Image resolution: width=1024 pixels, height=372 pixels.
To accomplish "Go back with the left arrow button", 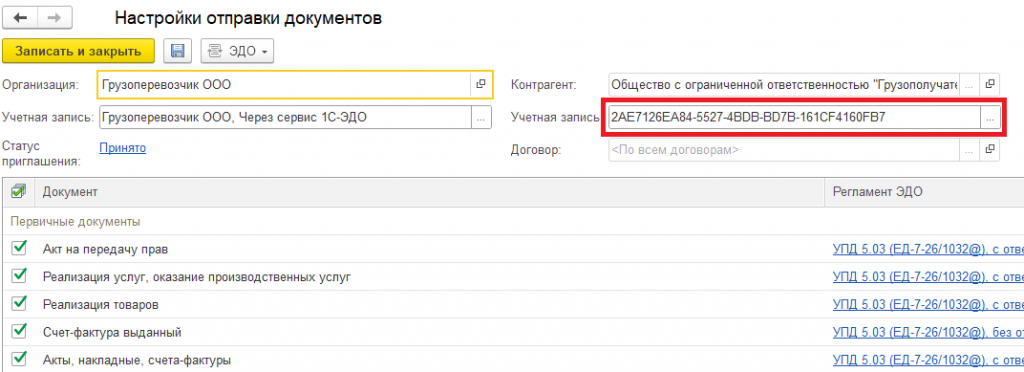I will click(20, 18).
